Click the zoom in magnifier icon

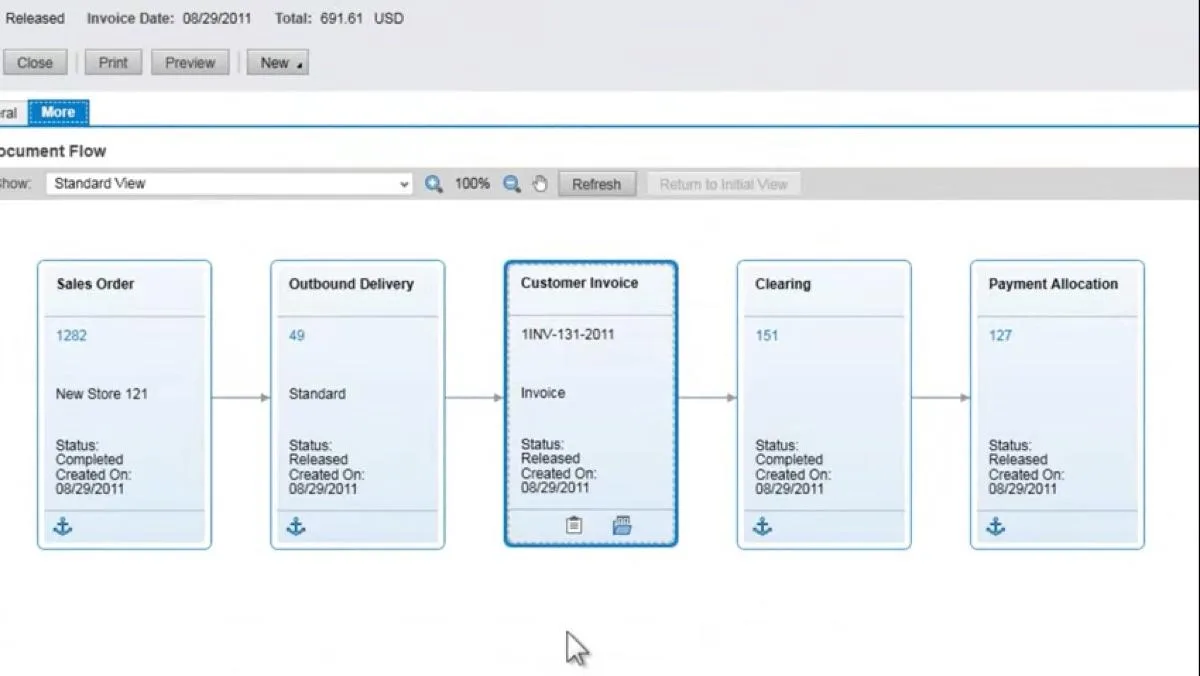pos(433,184)
